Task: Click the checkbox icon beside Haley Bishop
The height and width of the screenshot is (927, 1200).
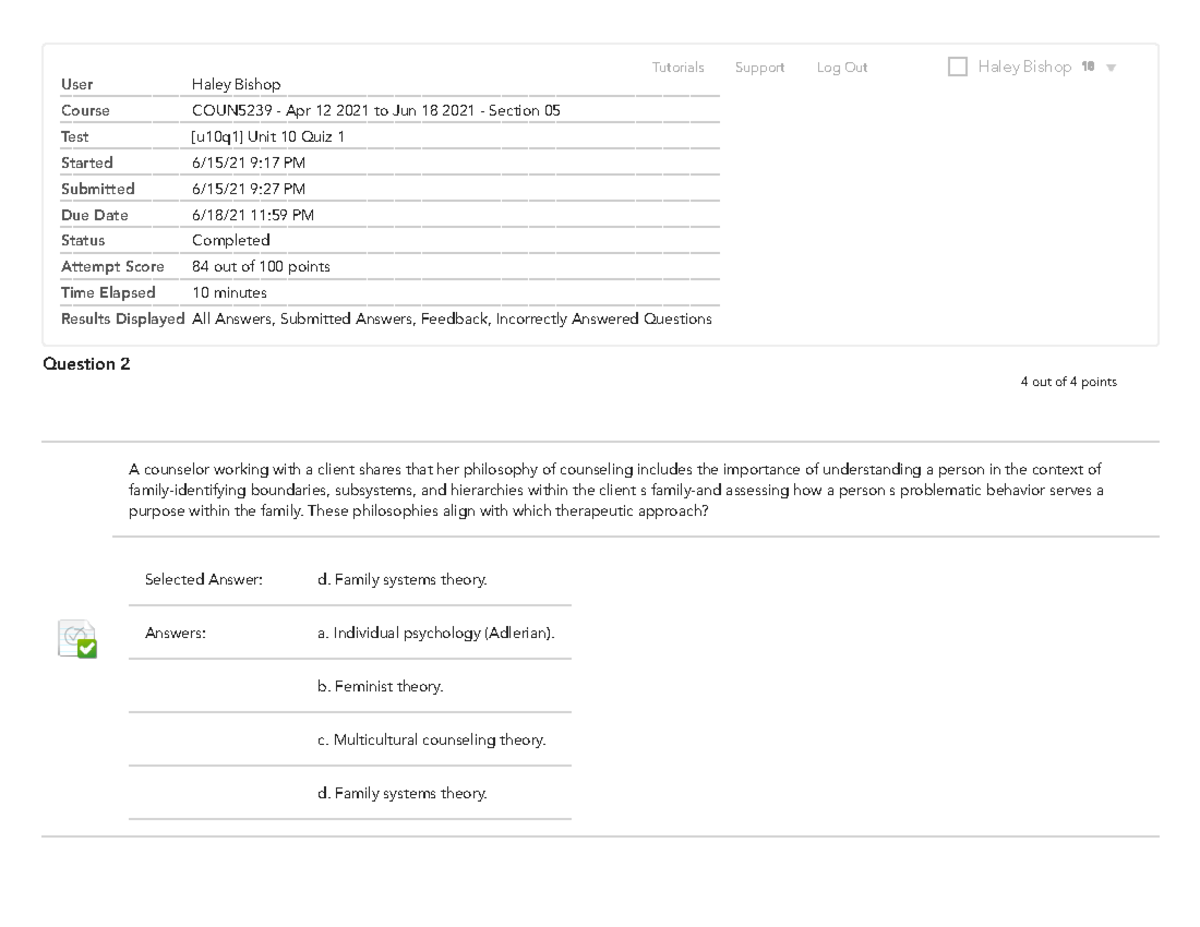Action: [957, 66]
